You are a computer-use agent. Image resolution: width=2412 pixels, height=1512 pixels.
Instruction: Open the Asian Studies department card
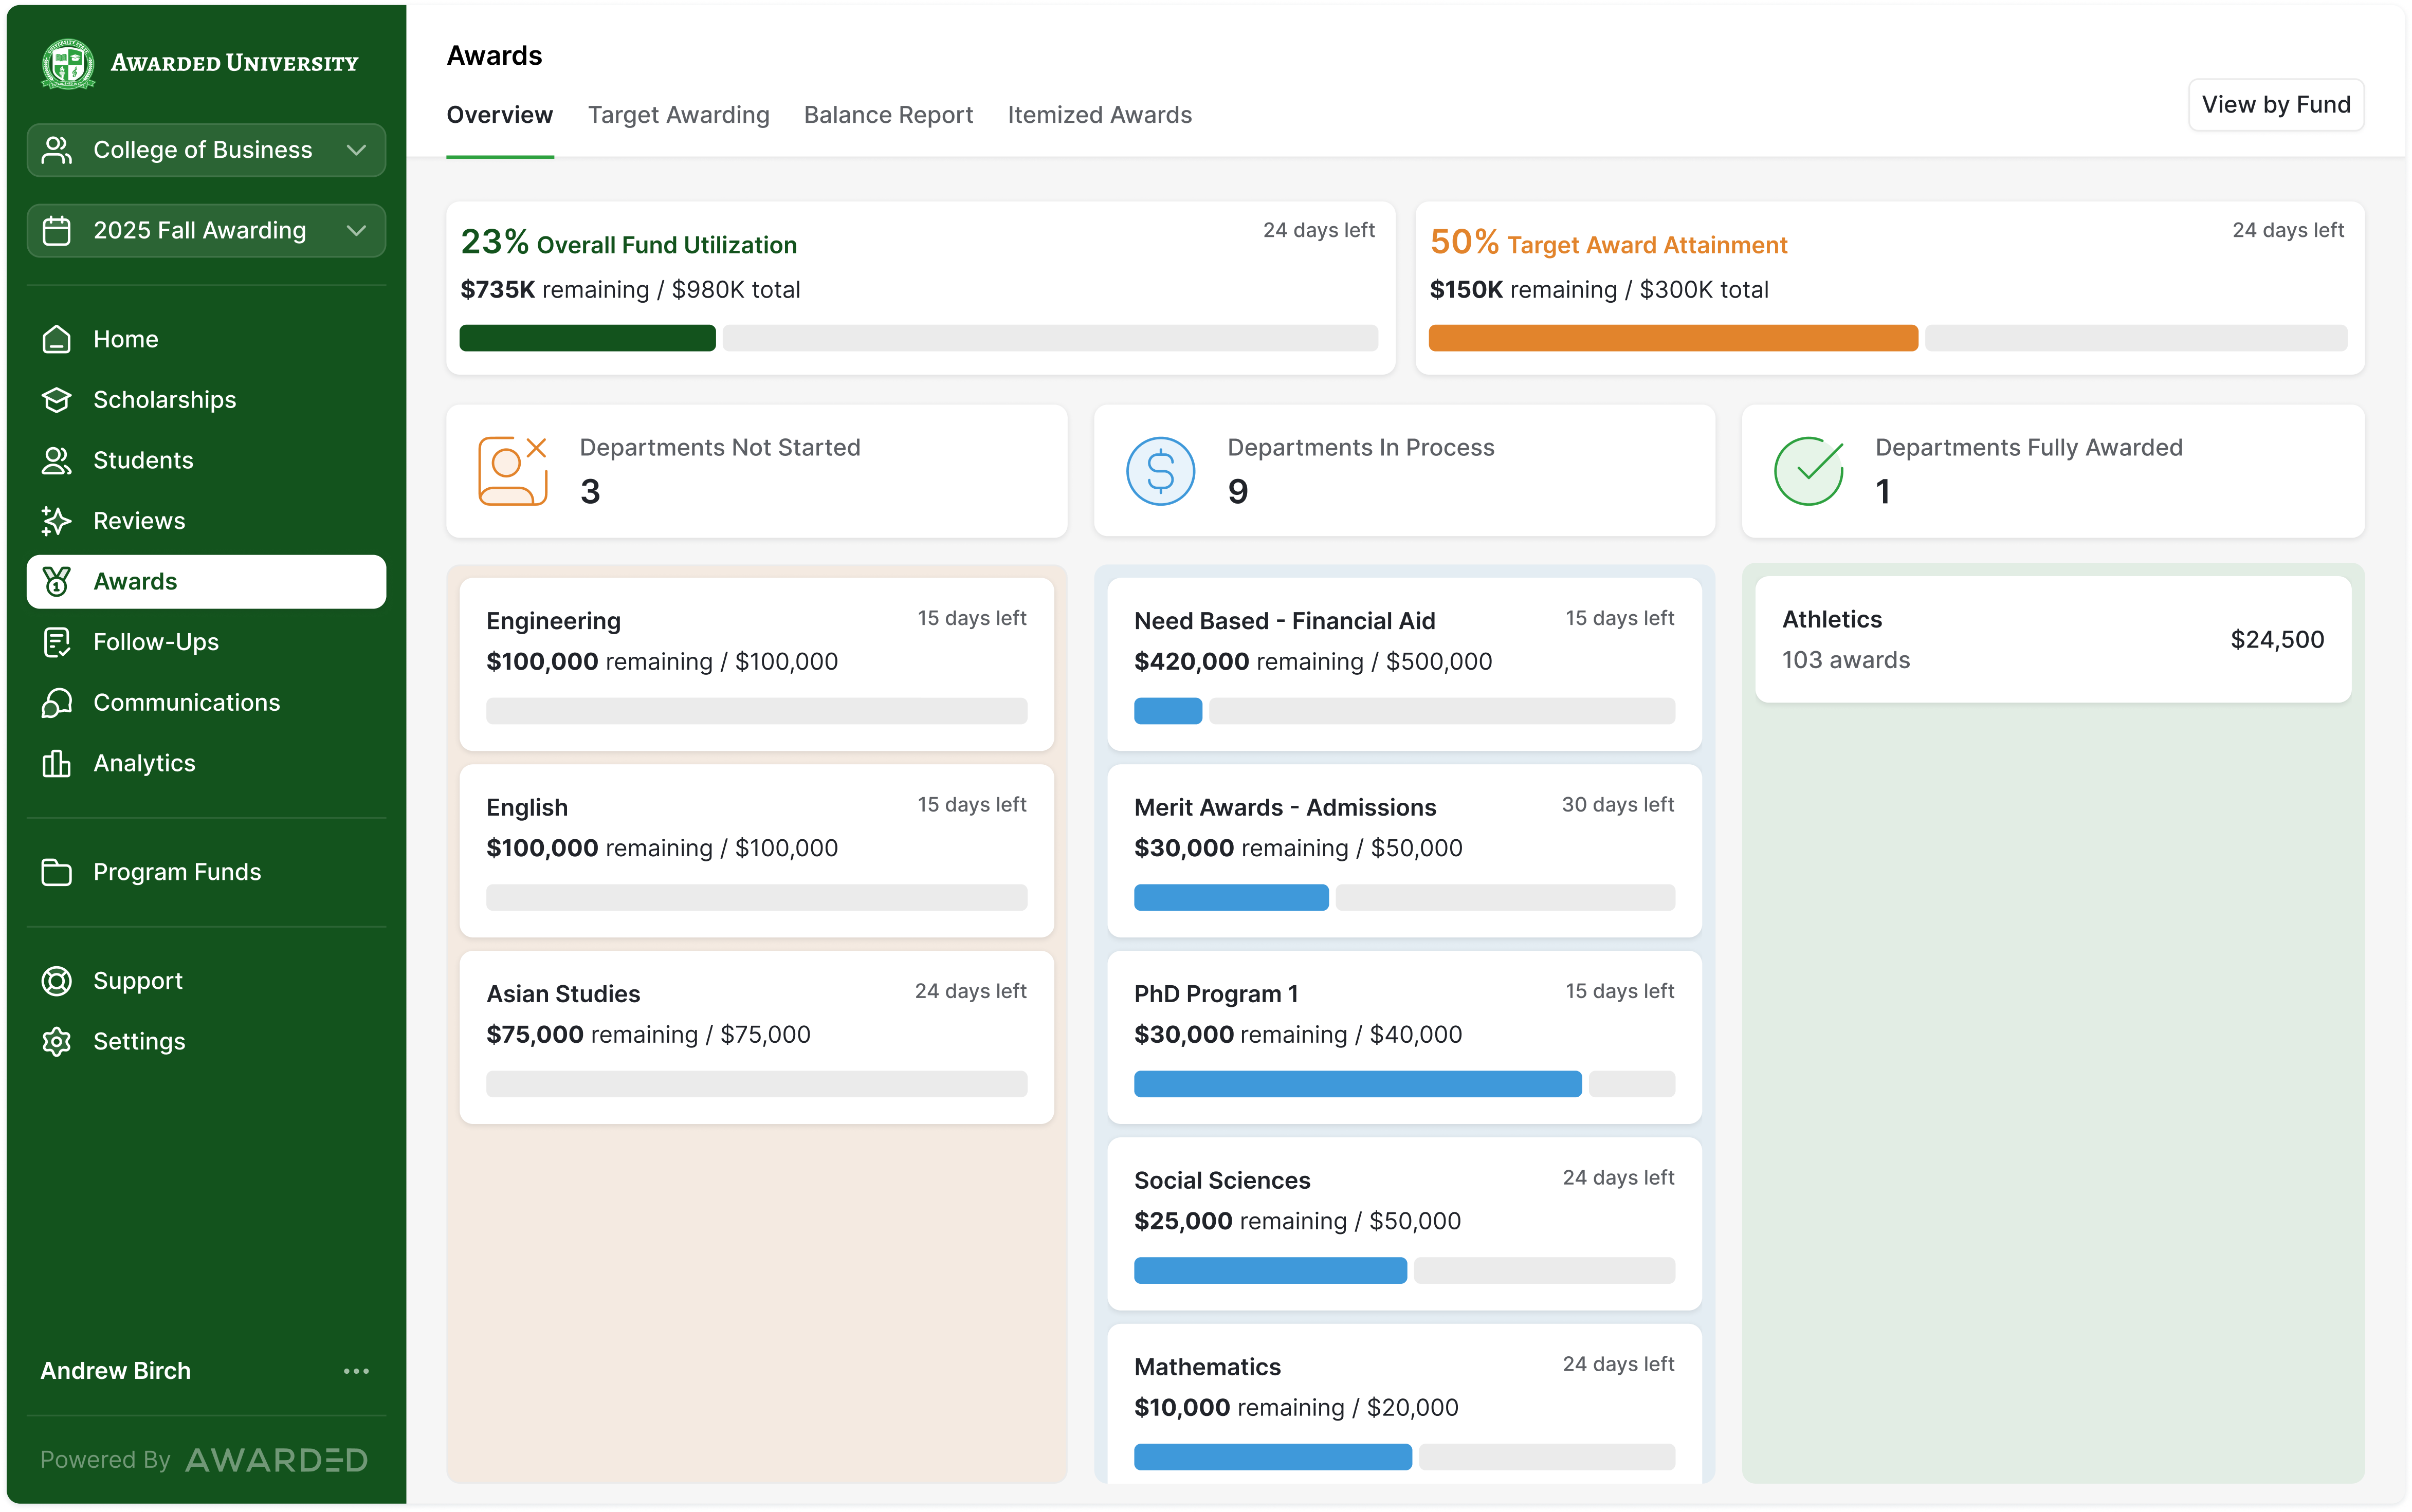(757, 1037)
